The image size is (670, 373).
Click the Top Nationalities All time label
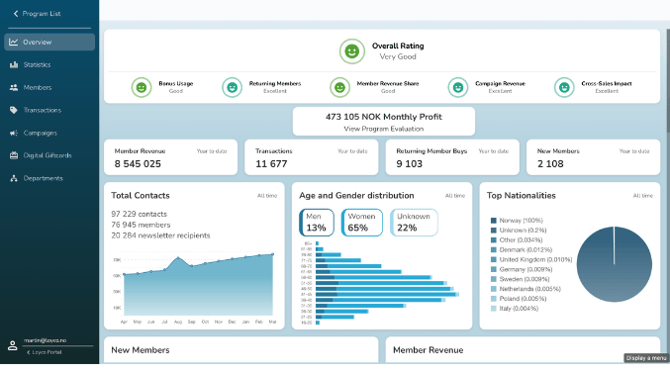click(x=643, y=196)
